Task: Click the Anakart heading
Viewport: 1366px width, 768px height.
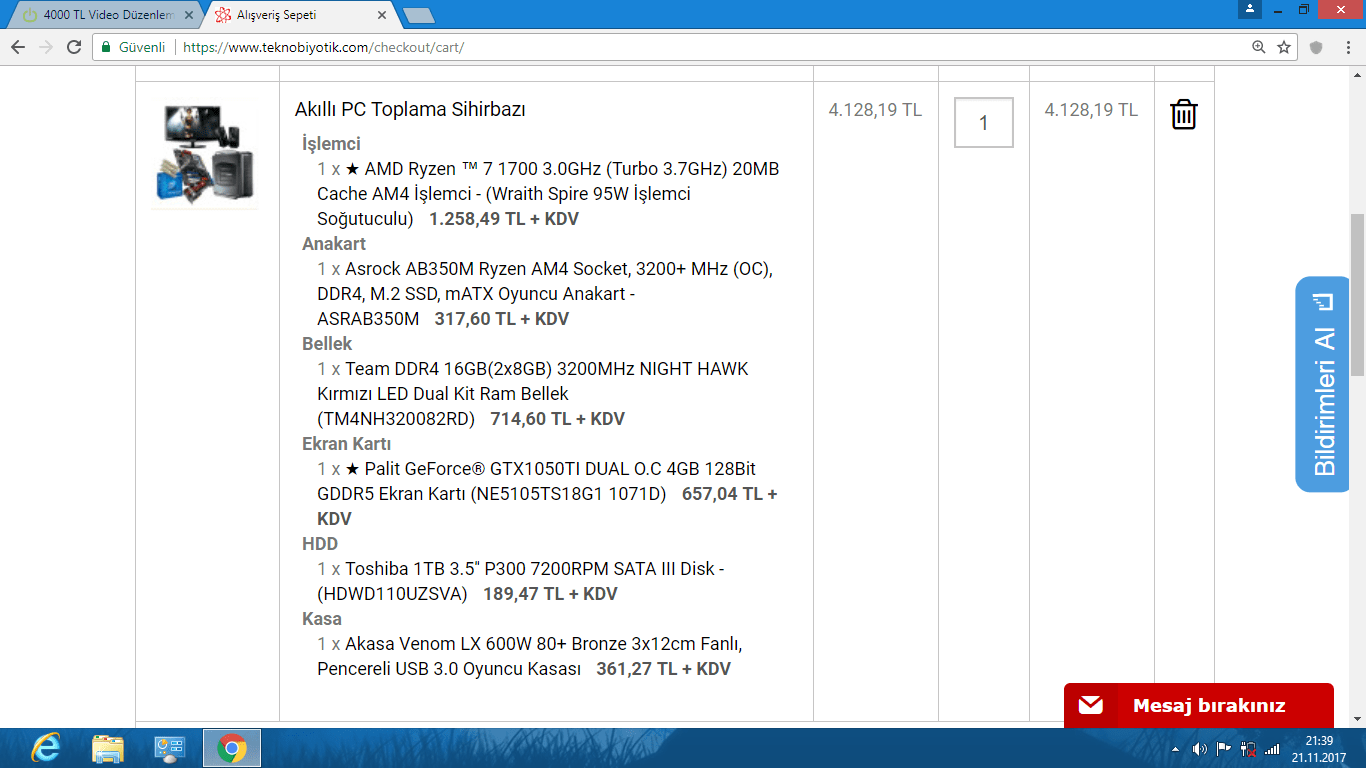Action: coord(334,244)
